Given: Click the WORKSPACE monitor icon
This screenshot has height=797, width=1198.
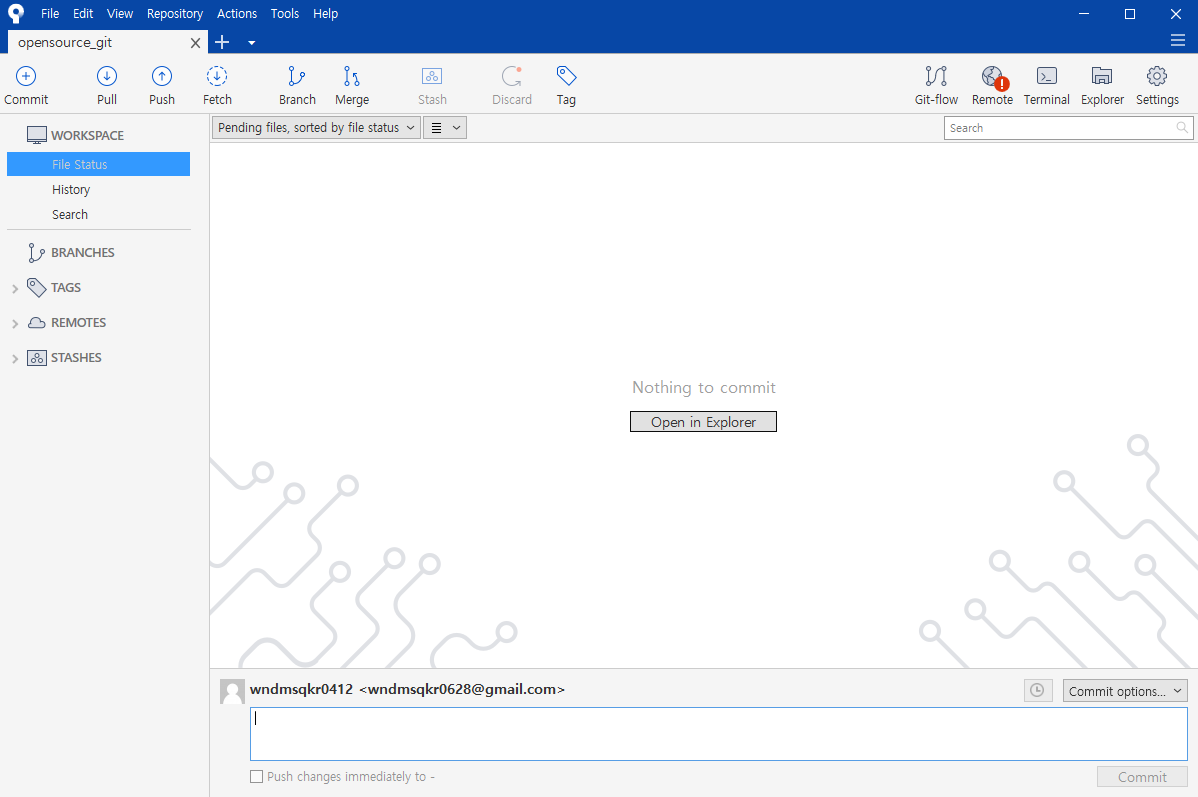Looking at the screenshot, I should (37, 135).
